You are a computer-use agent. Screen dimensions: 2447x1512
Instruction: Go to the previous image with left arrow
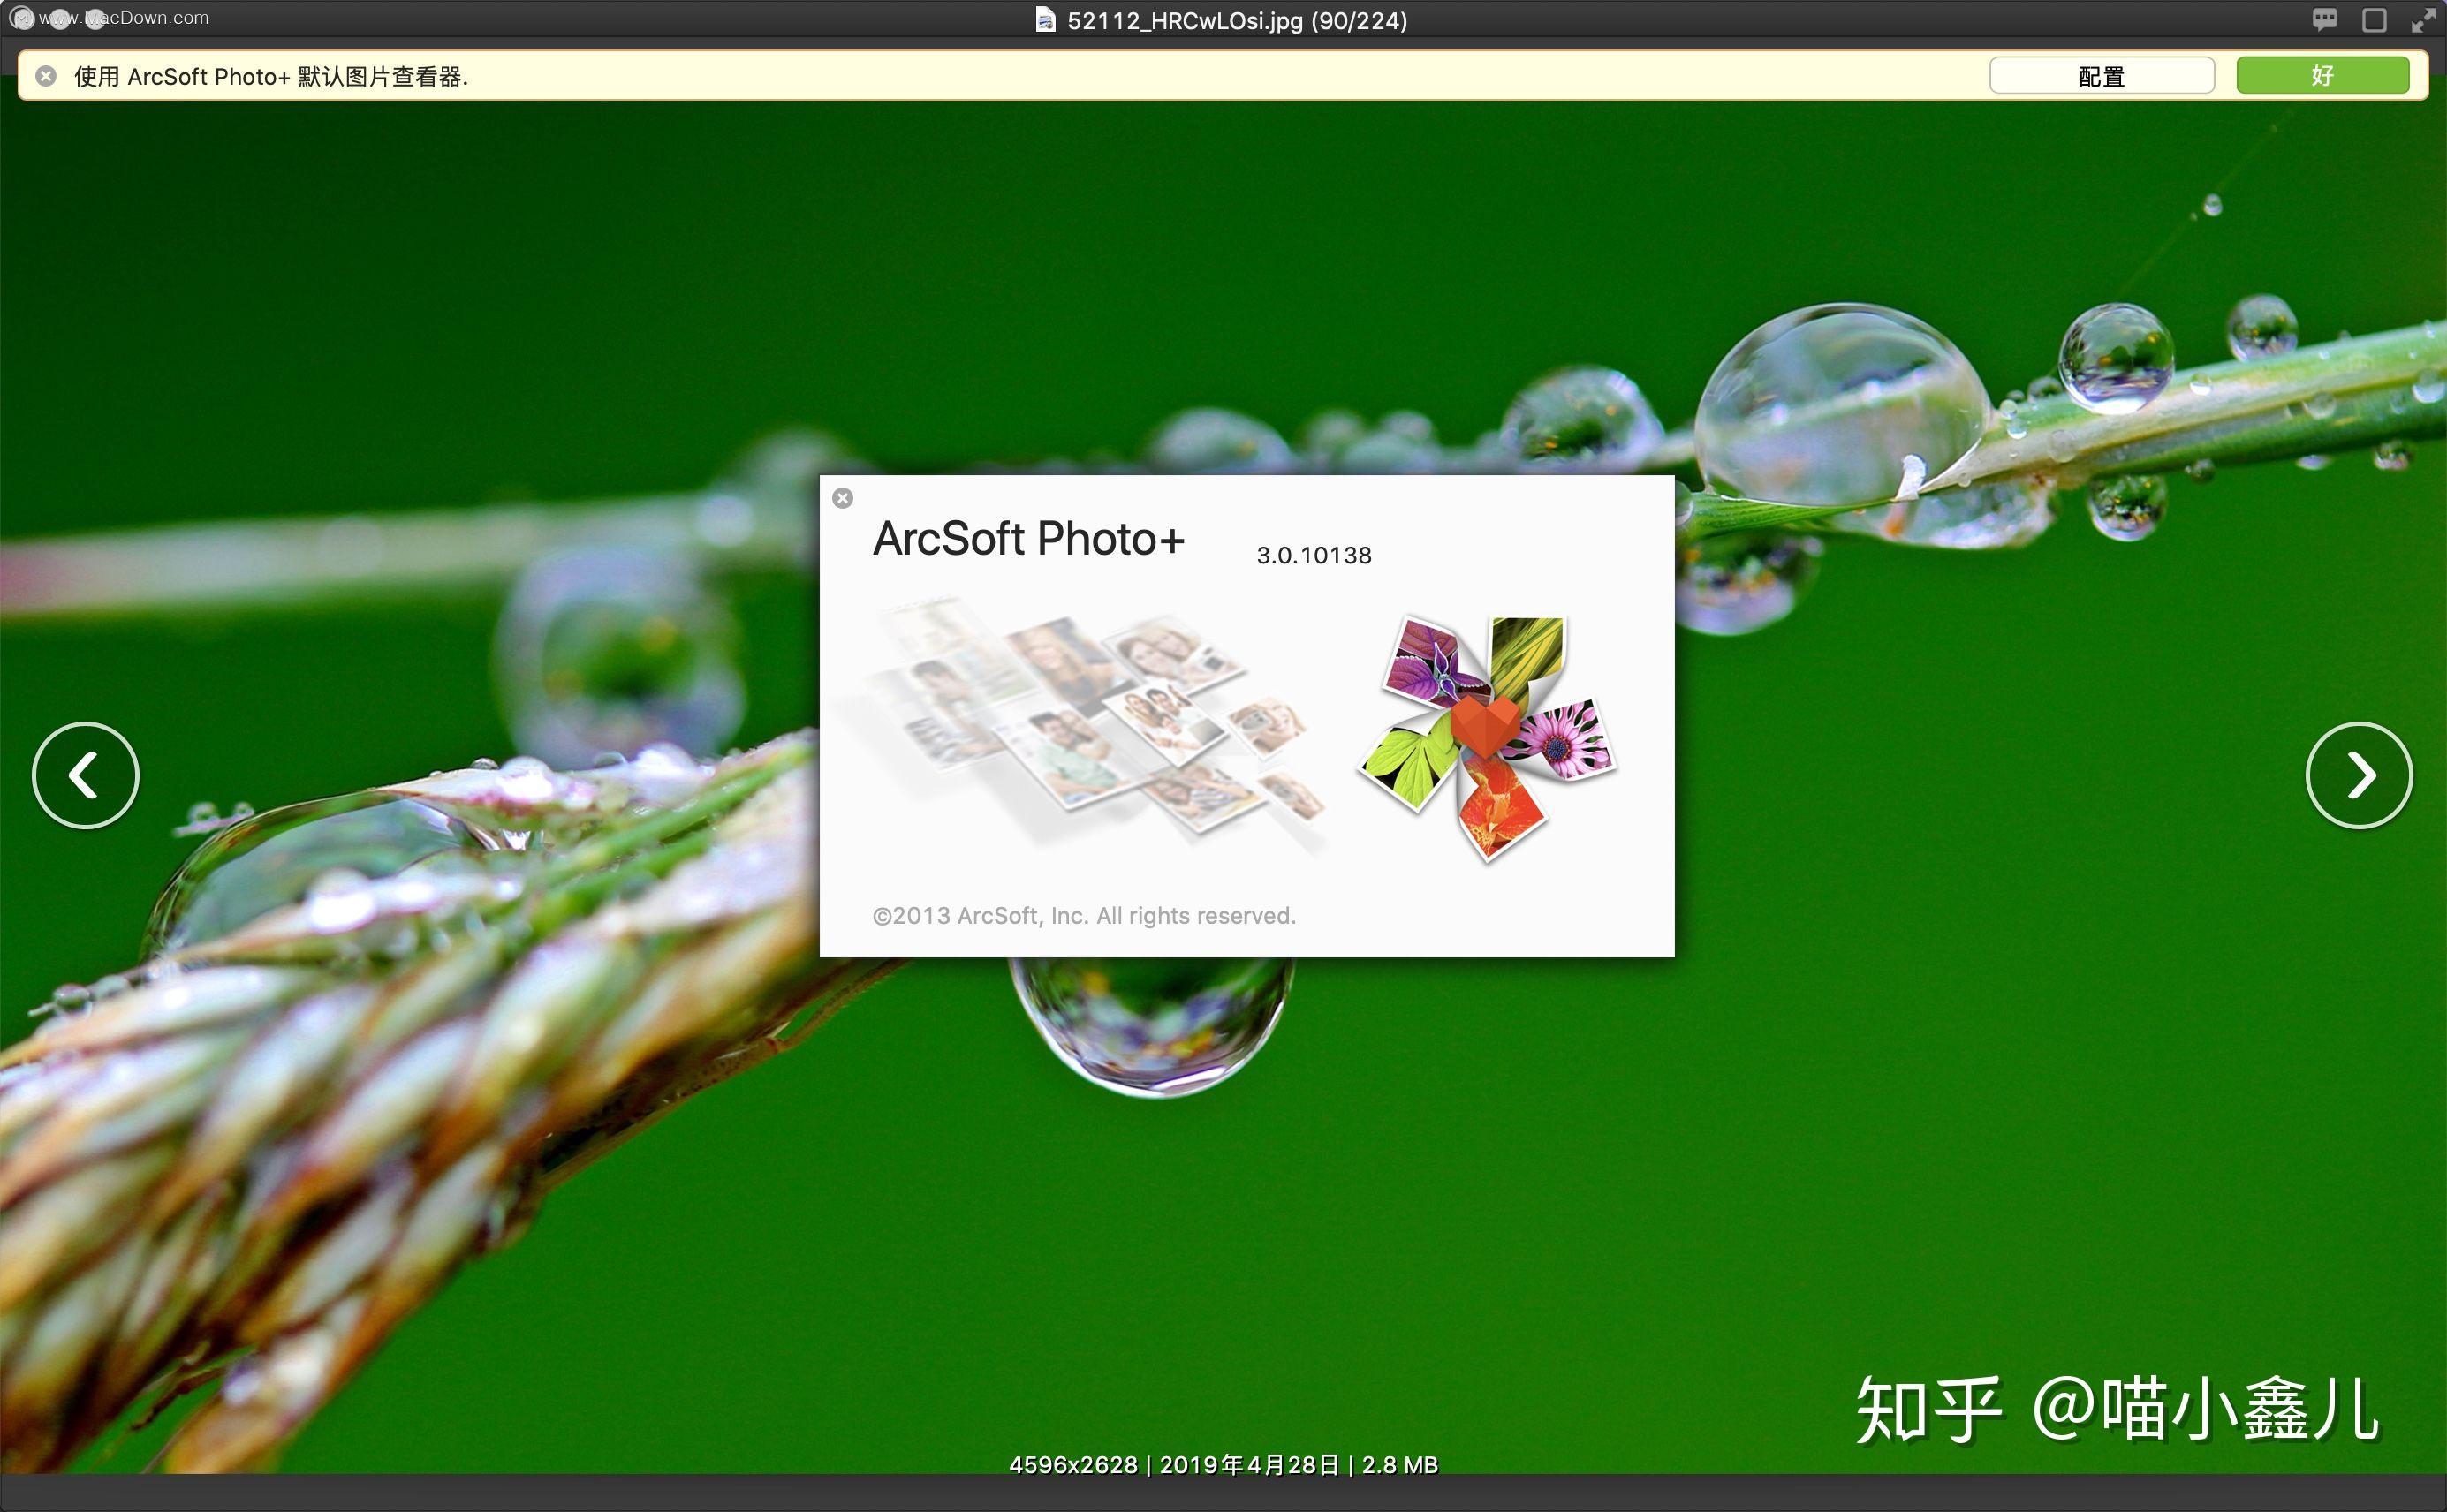[x=85, y=775]
